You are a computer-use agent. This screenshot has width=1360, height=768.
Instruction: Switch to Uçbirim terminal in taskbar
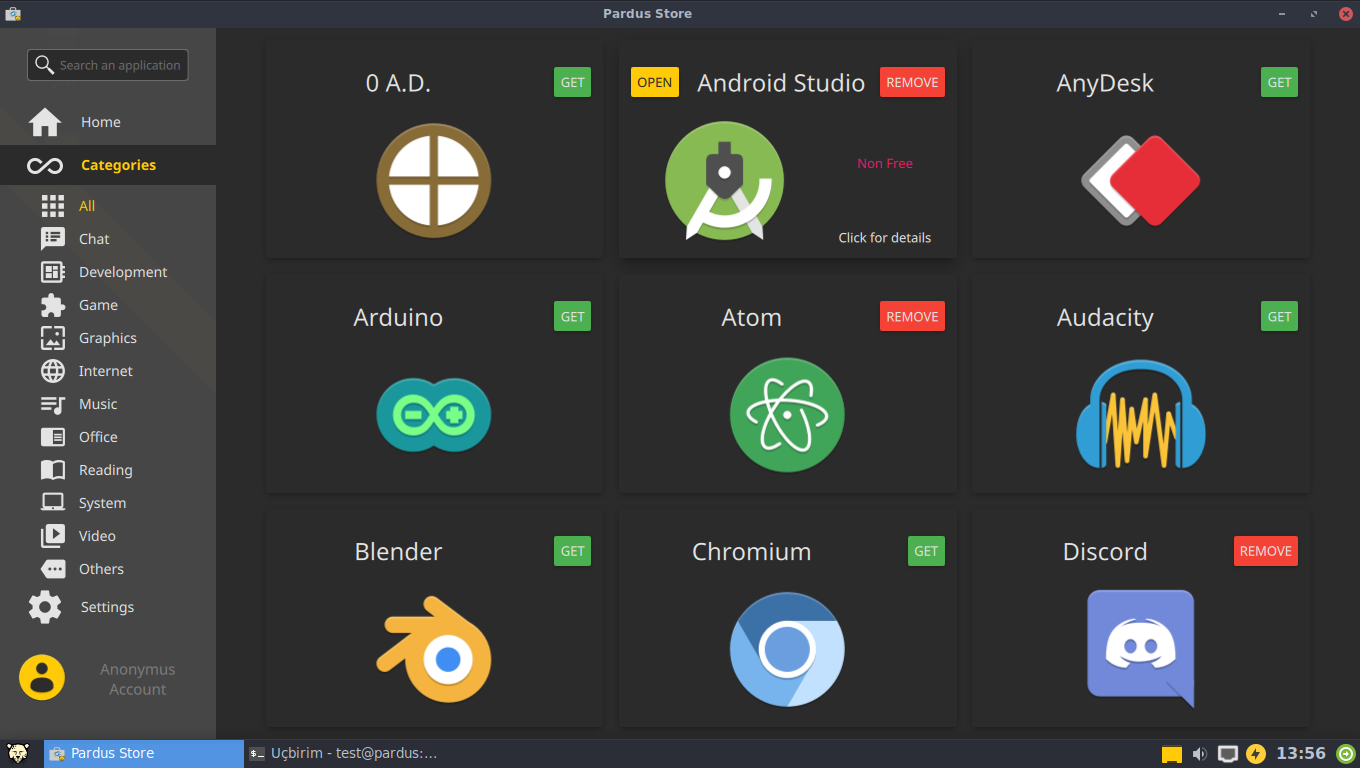coord(343,753)
